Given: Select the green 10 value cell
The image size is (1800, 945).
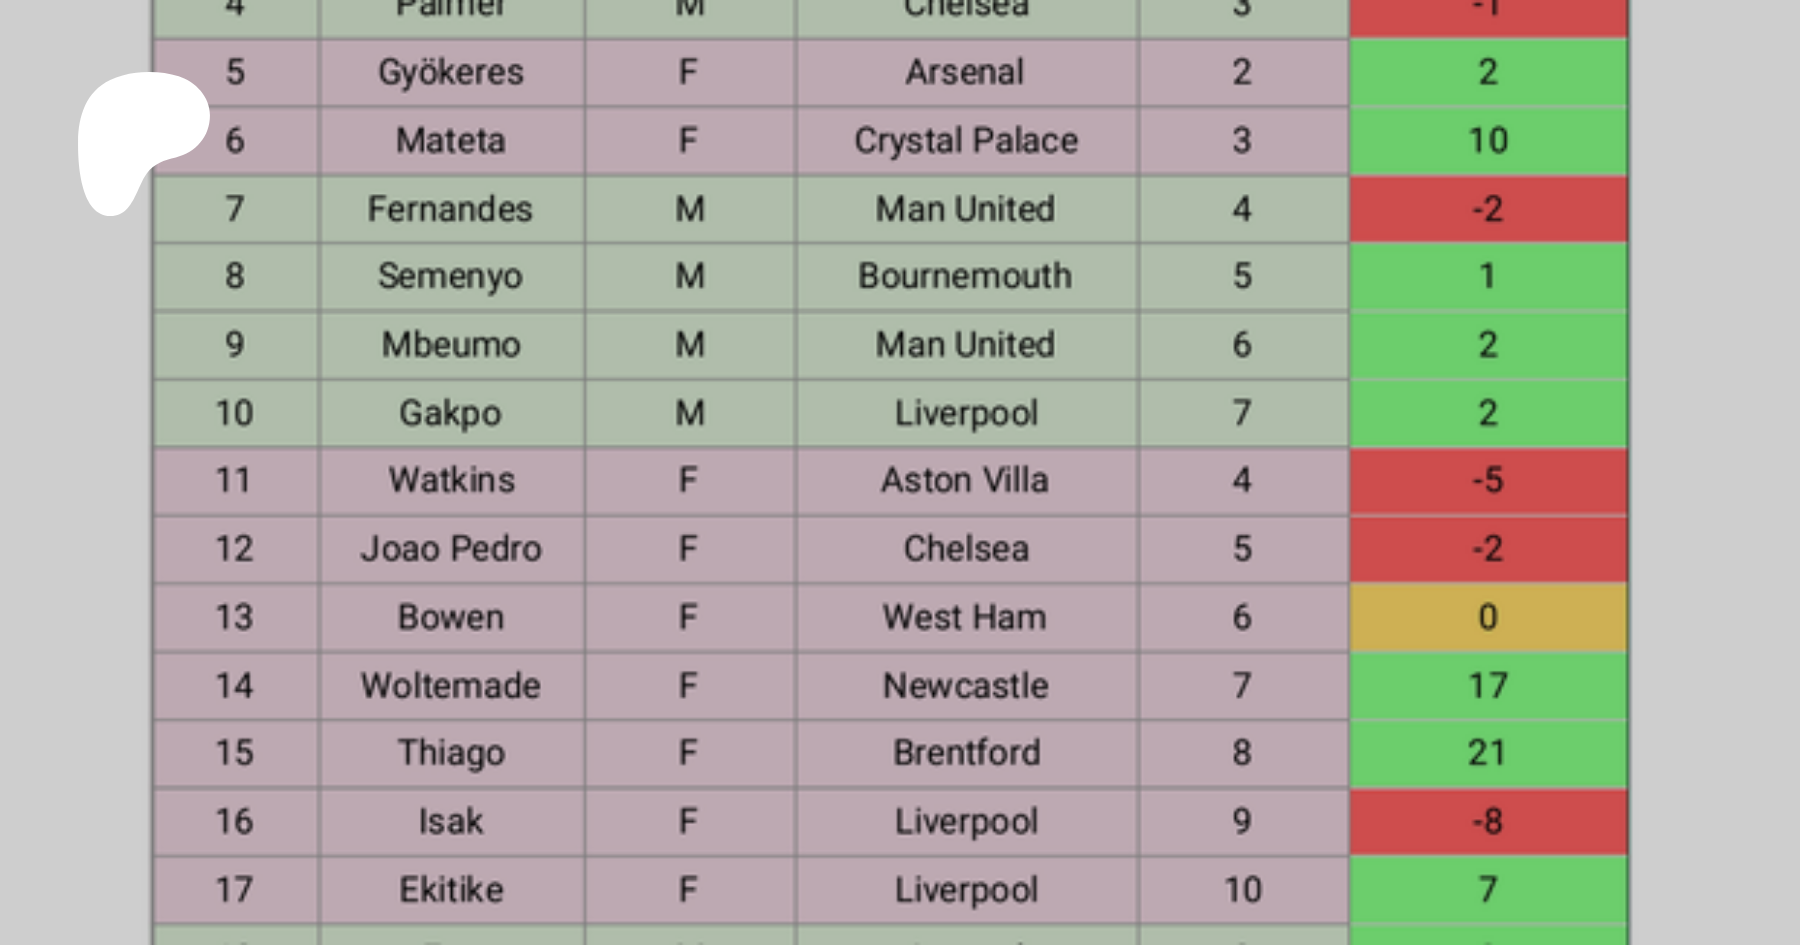Looking at the screenshot, I should pos(1488,141).
